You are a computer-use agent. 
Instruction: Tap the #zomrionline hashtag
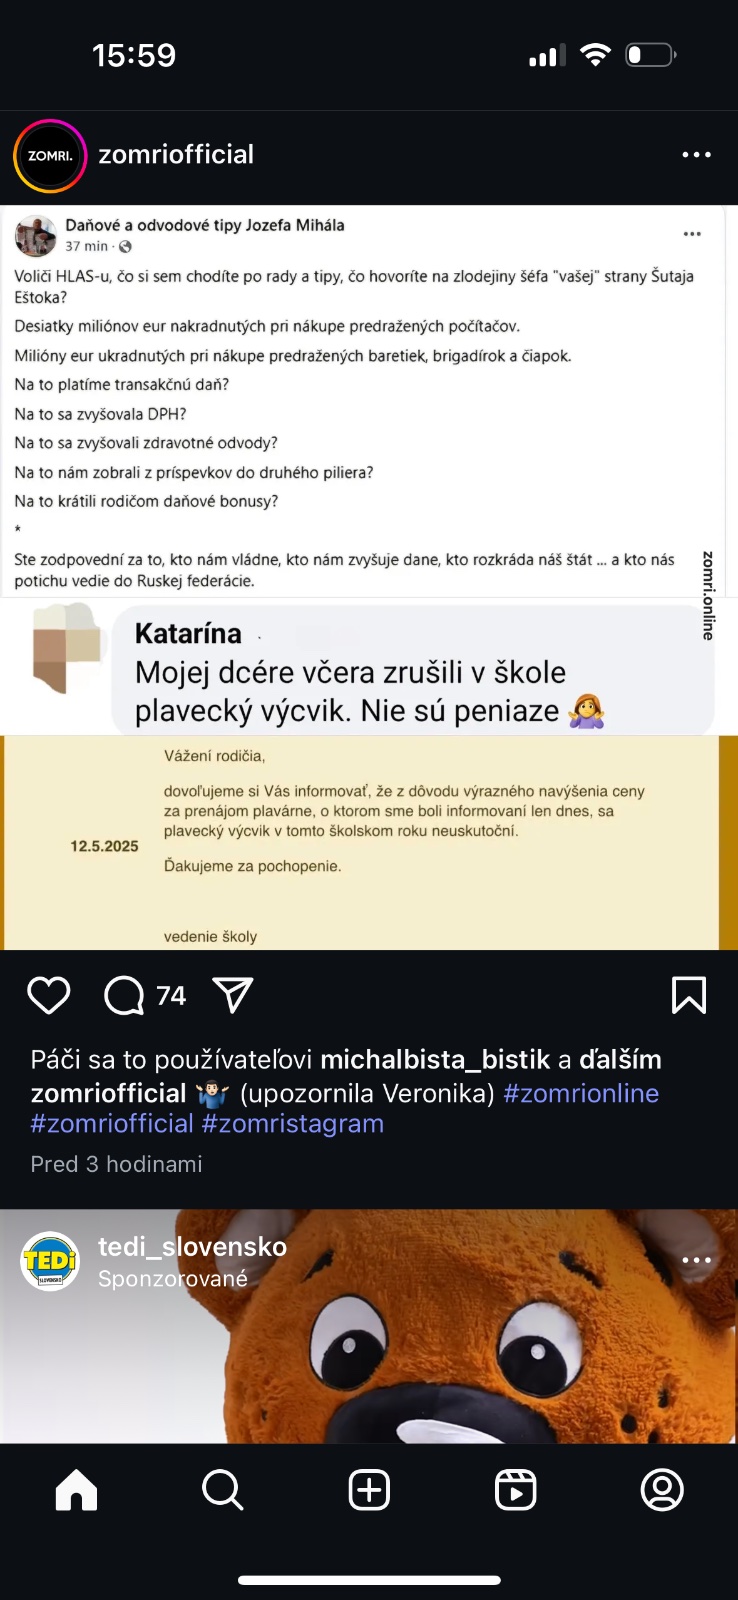(581, 1093)
